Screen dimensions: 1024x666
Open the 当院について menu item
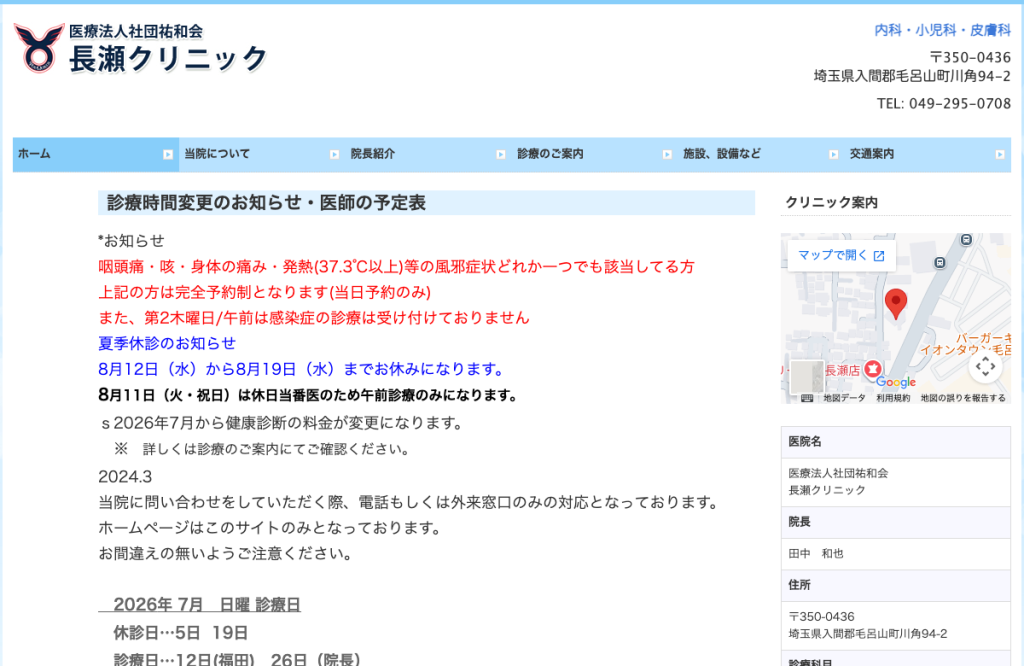click(263, 155)
